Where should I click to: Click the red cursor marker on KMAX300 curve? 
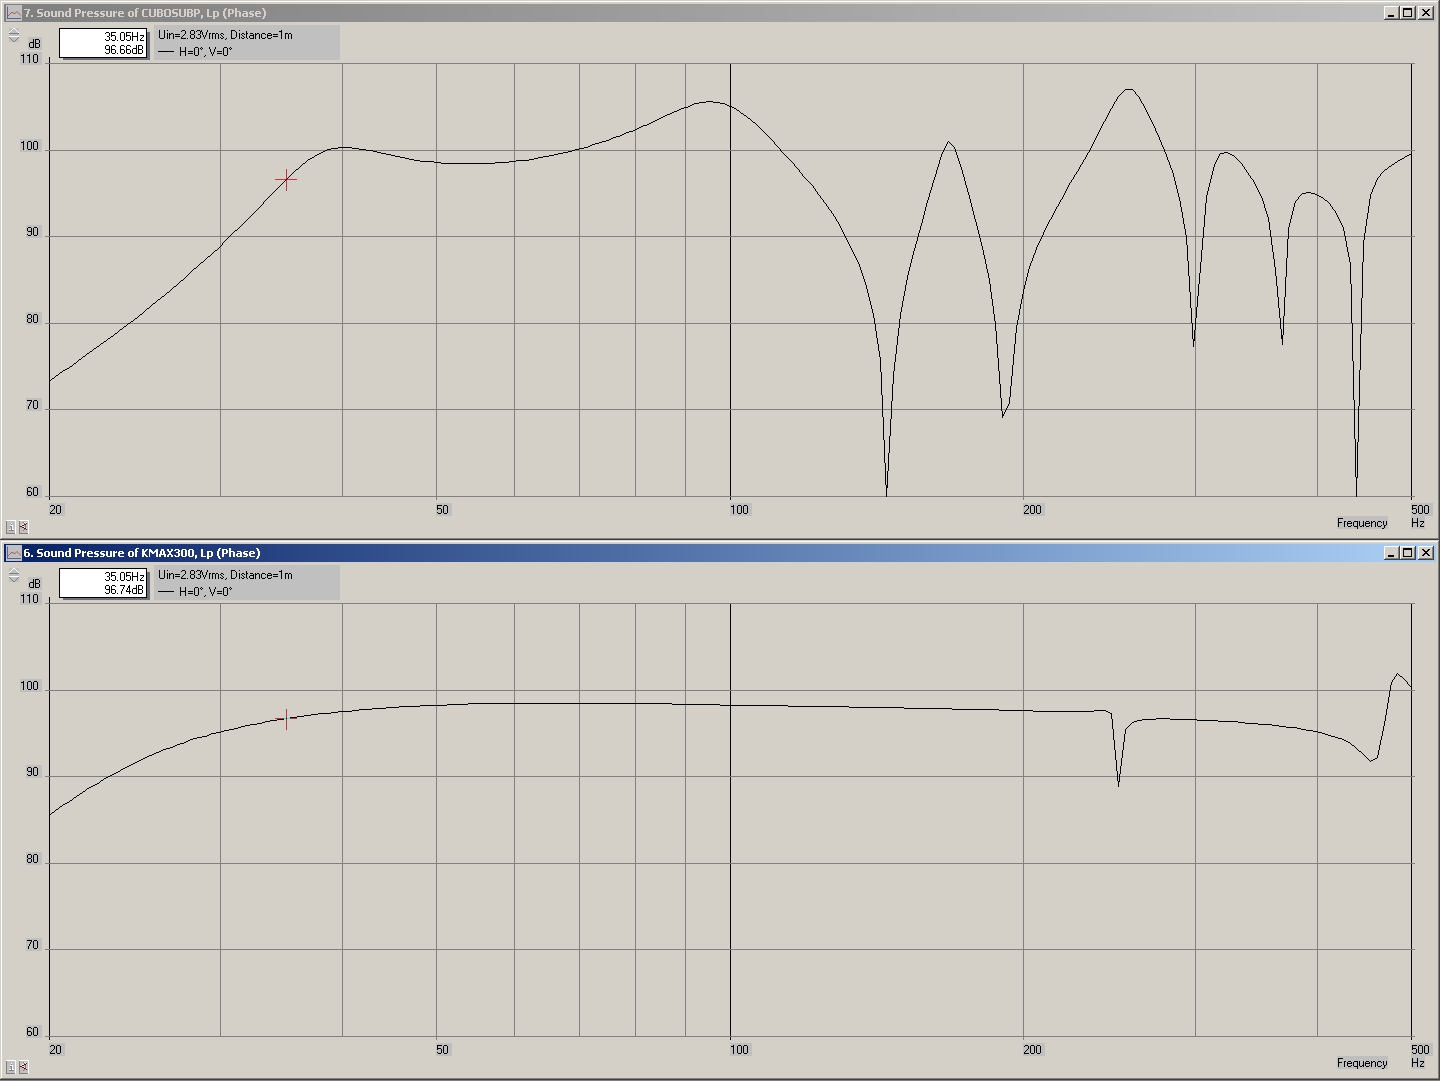[x=286, y=719]
